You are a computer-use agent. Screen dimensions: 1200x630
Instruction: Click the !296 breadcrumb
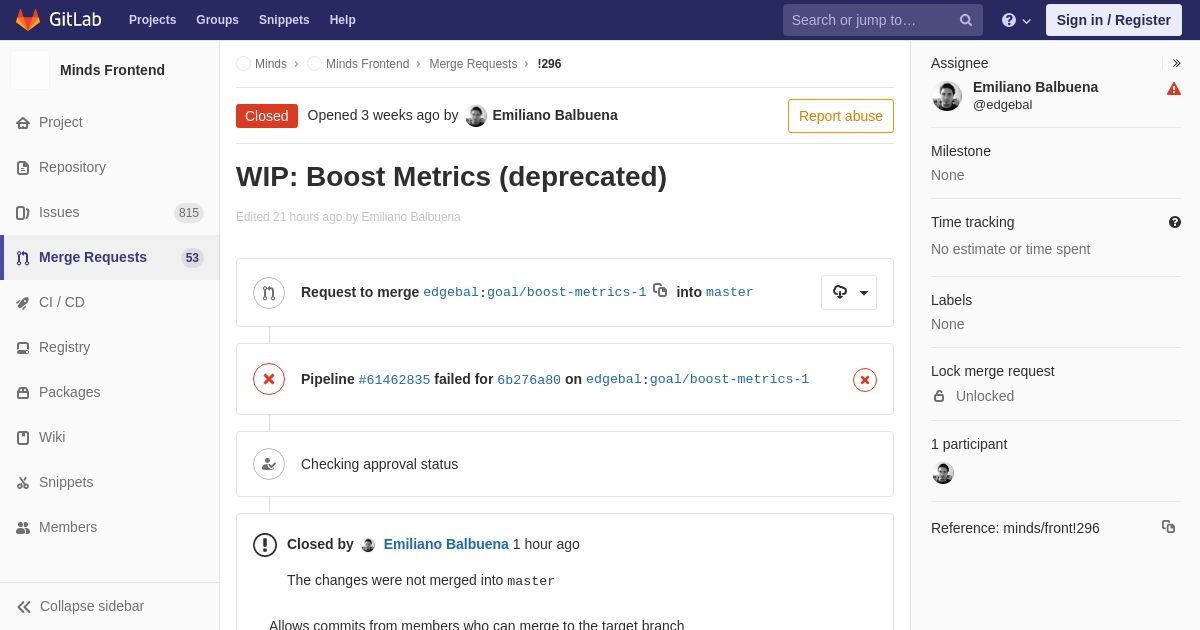click(549, 64)
